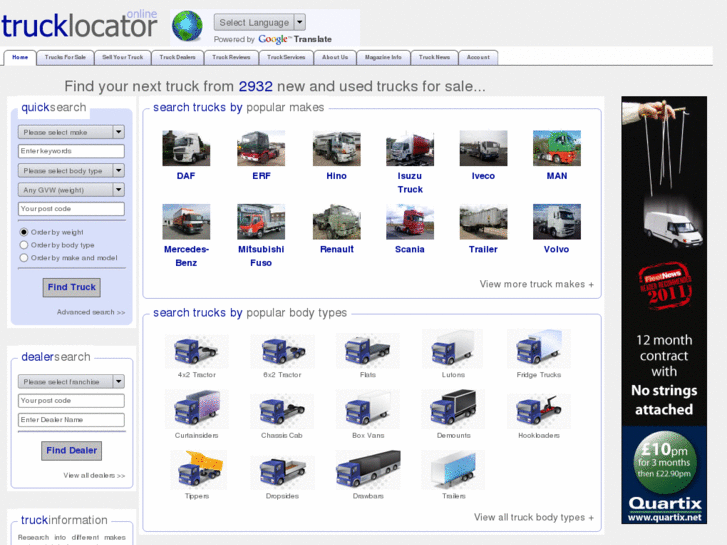
Task: Select the Renault truck photo
Action: pyautogui.click(x=337, y=222)
